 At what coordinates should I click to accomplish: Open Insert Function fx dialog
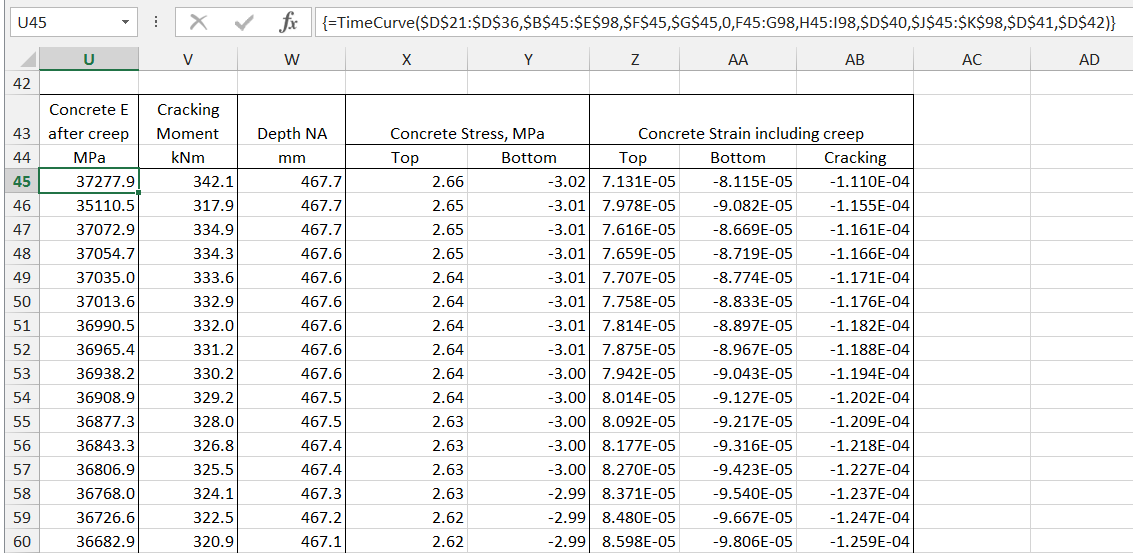click(x=288, y=22)
